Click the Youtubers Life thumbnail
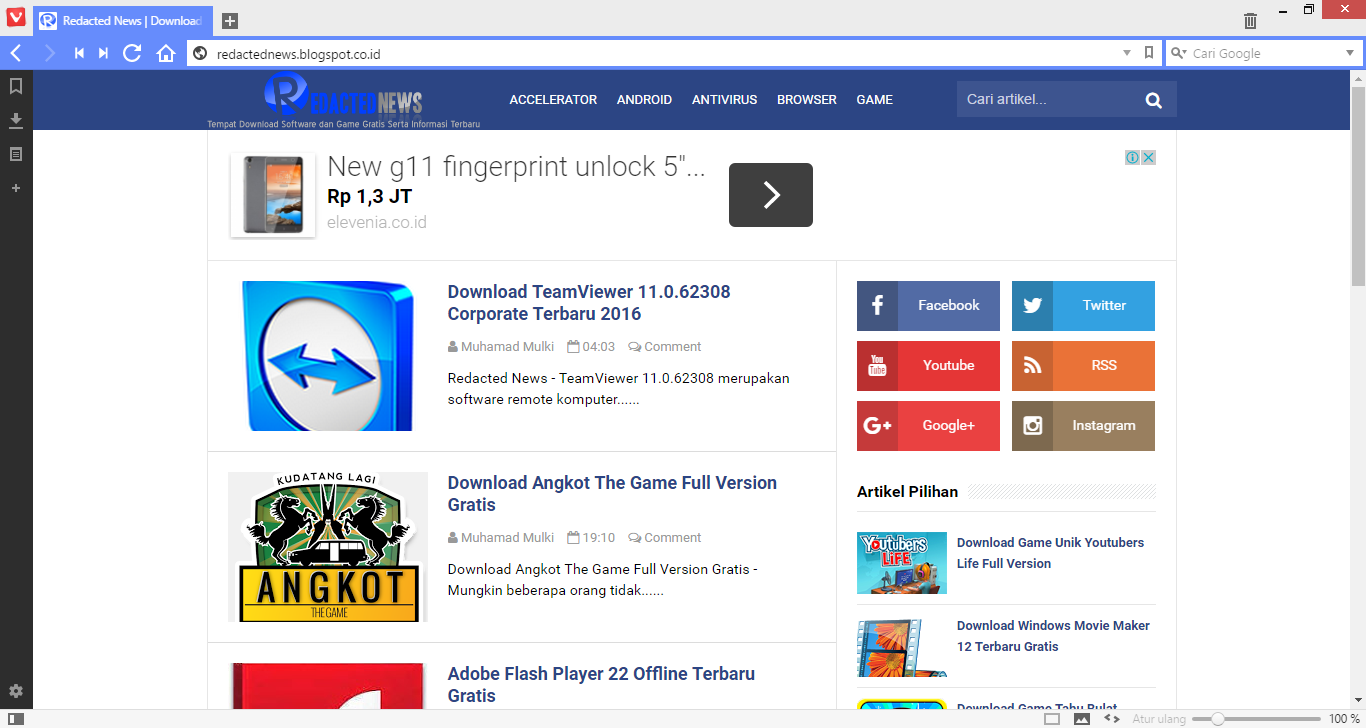 pos(902,563)
